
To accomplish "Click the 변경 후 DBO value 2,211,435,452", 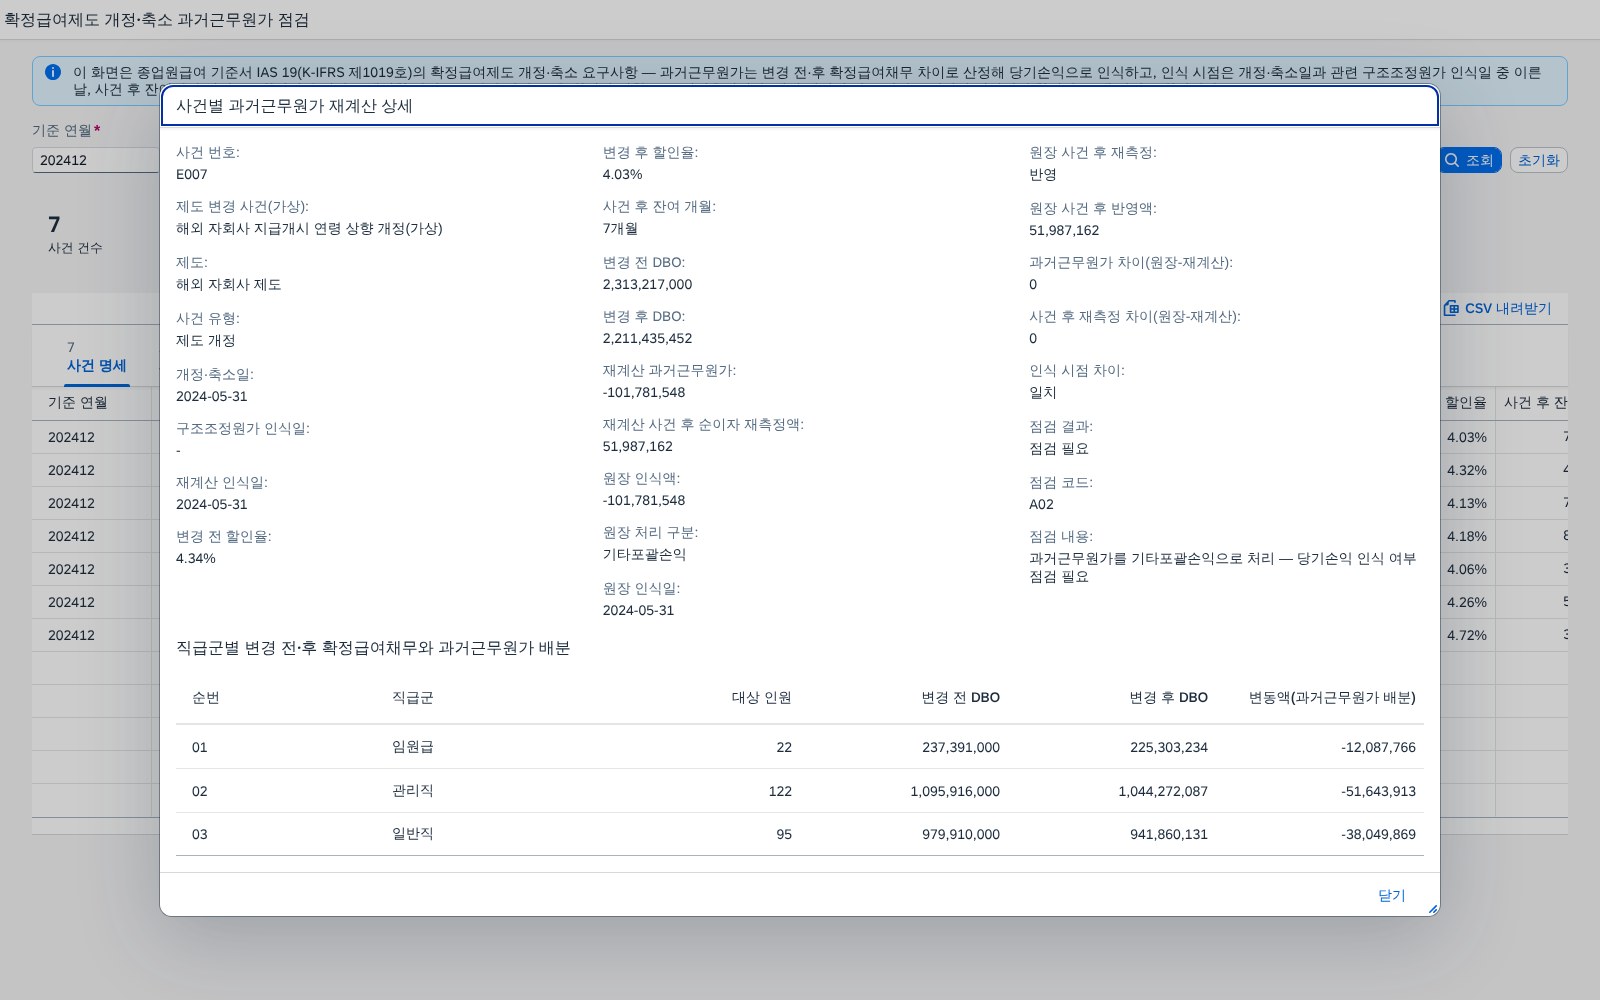I will 647,338.
